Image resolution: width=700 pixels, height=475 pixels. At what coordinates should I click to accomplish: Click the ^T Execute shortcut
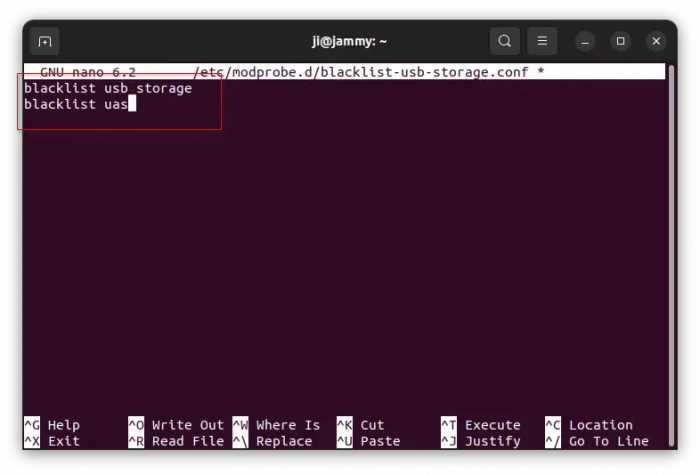click(x=480, y=425)
